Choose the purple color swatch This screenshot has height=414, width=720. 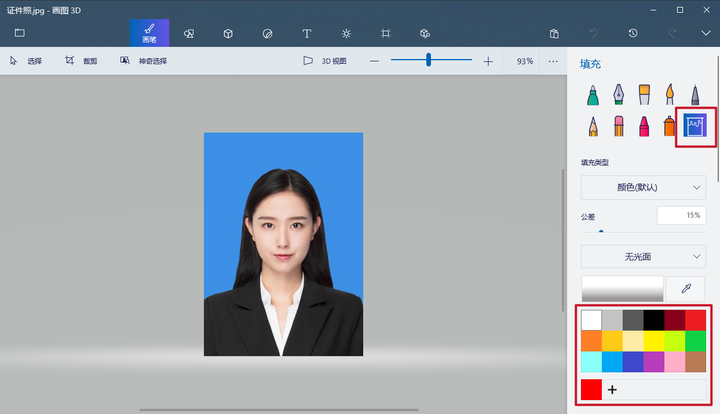pos(654,362)
